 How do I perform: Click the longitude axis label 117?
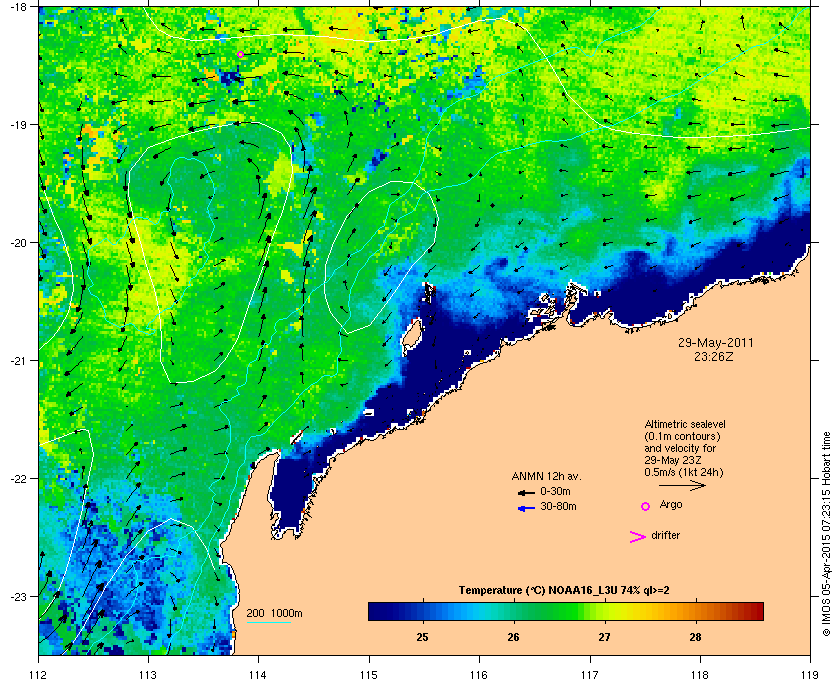(590, 675)
